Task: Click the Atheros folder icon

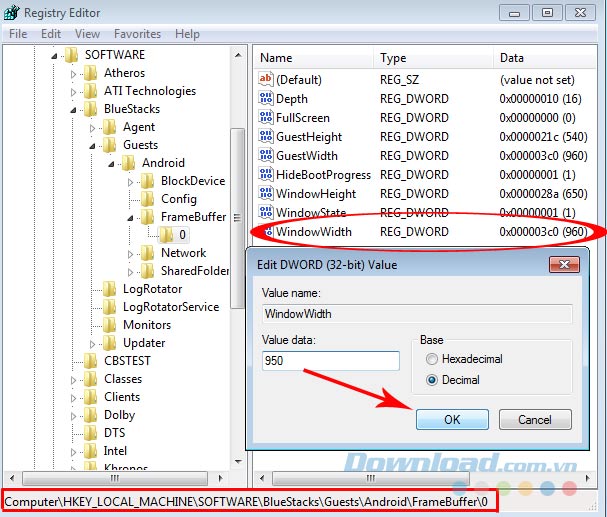Action: pos(91,73)
